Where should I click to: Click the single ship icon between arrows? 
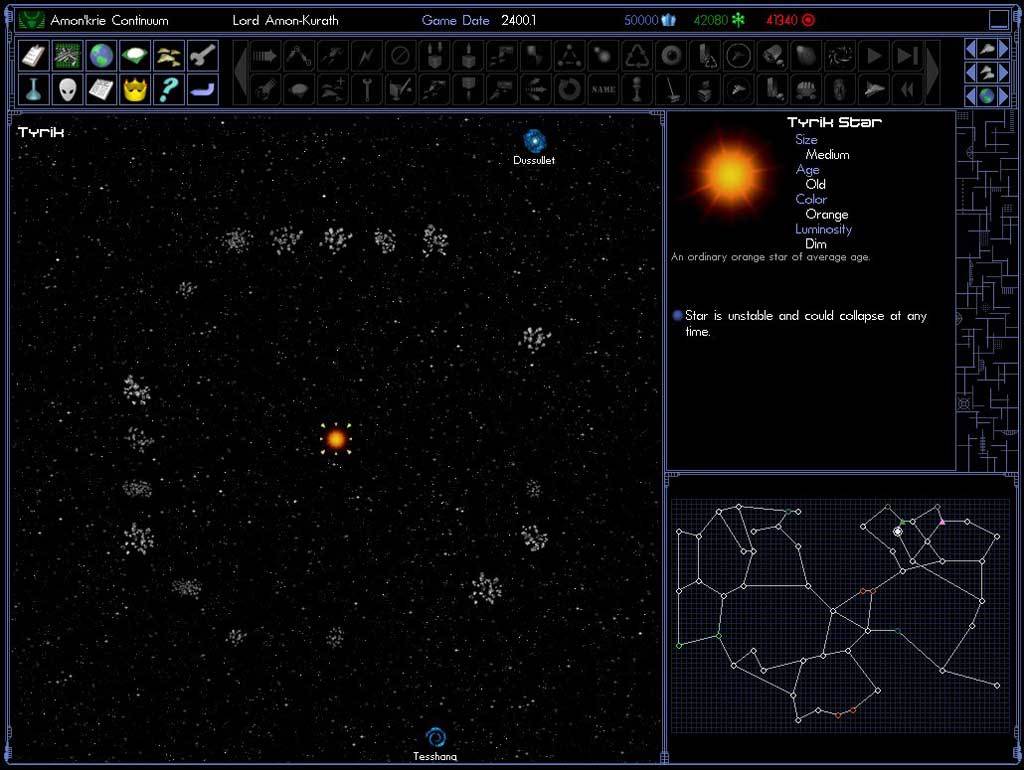(987, 49)
